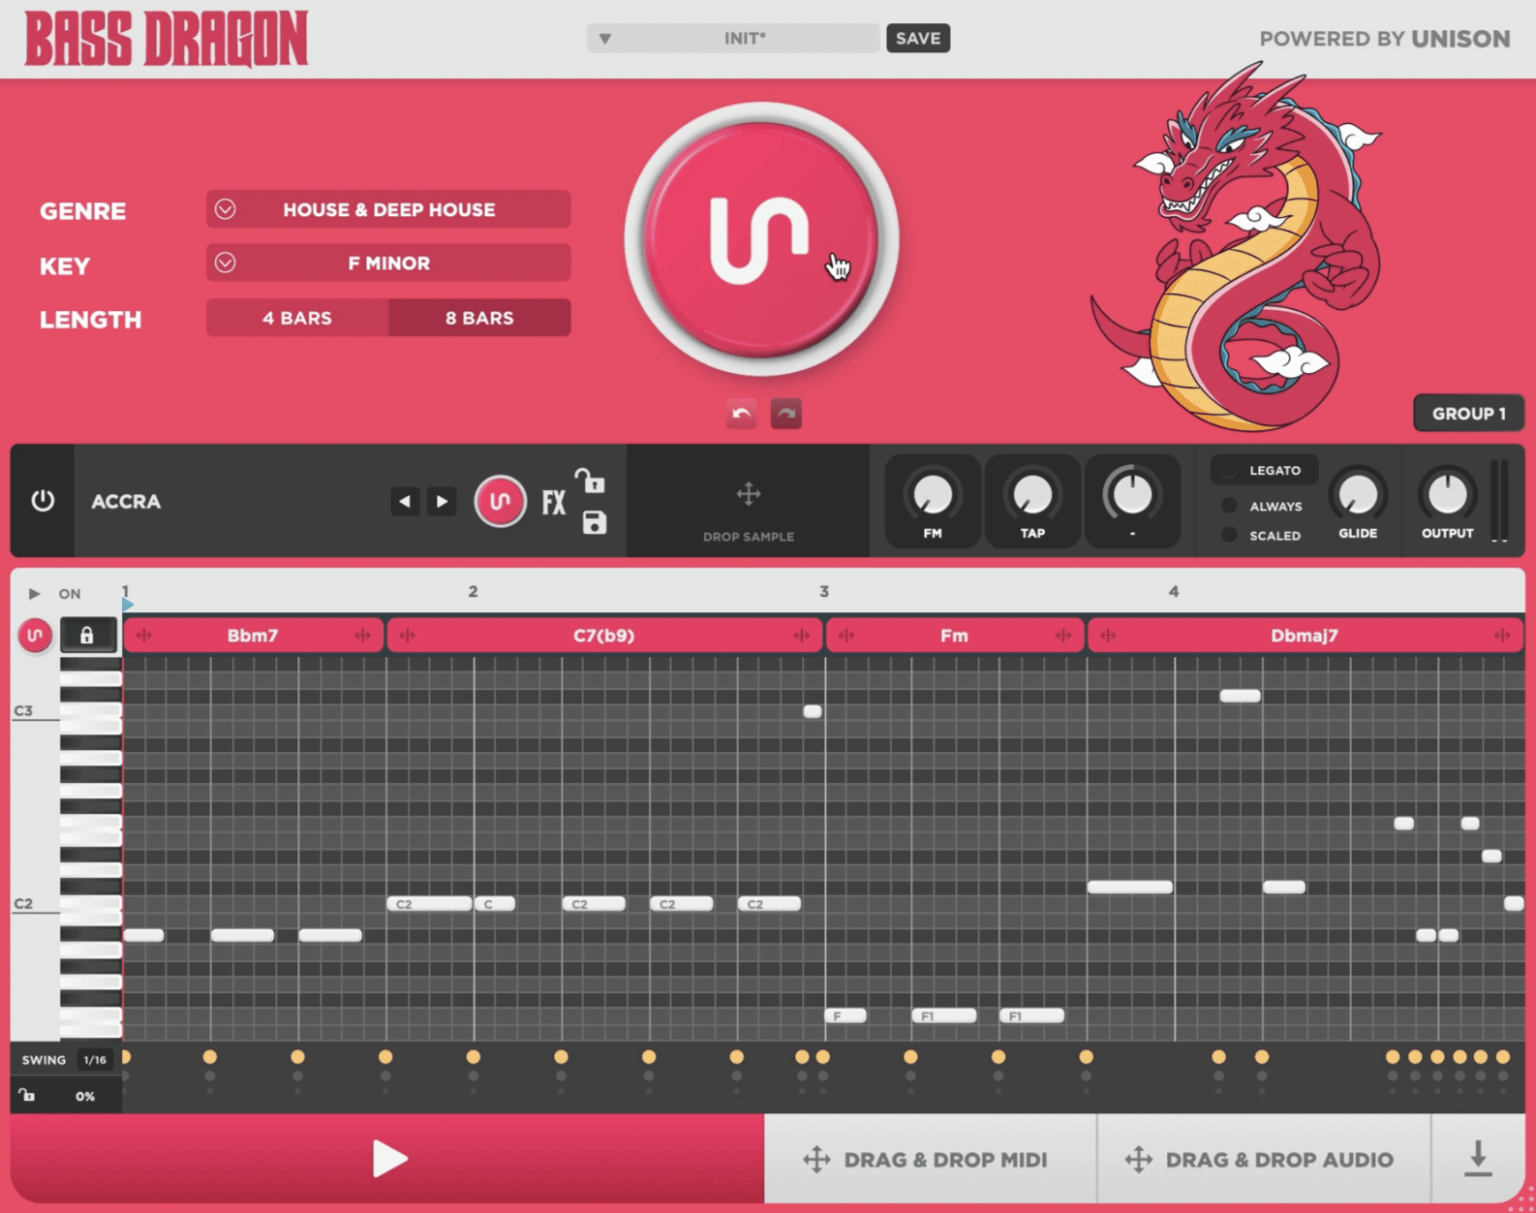This screenshot has width=1536, height=1213.
Task: Click the undo arrow below the Unison button
Action: pos(740,413)
